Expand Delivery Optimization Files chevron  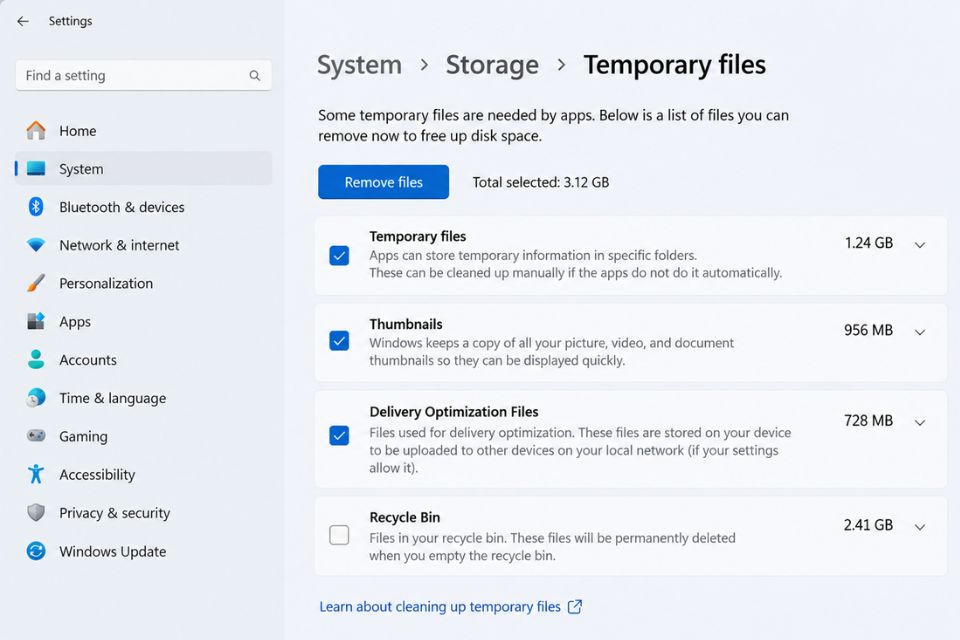pos(920,423)
